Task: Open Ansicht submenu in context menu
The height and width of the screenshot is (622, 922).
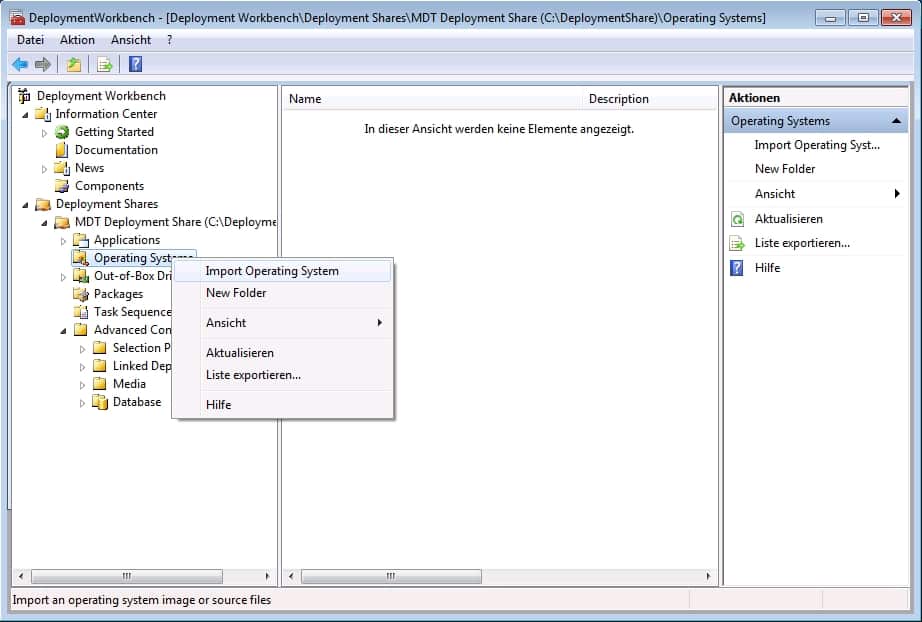Action: [x=283, y=323]
